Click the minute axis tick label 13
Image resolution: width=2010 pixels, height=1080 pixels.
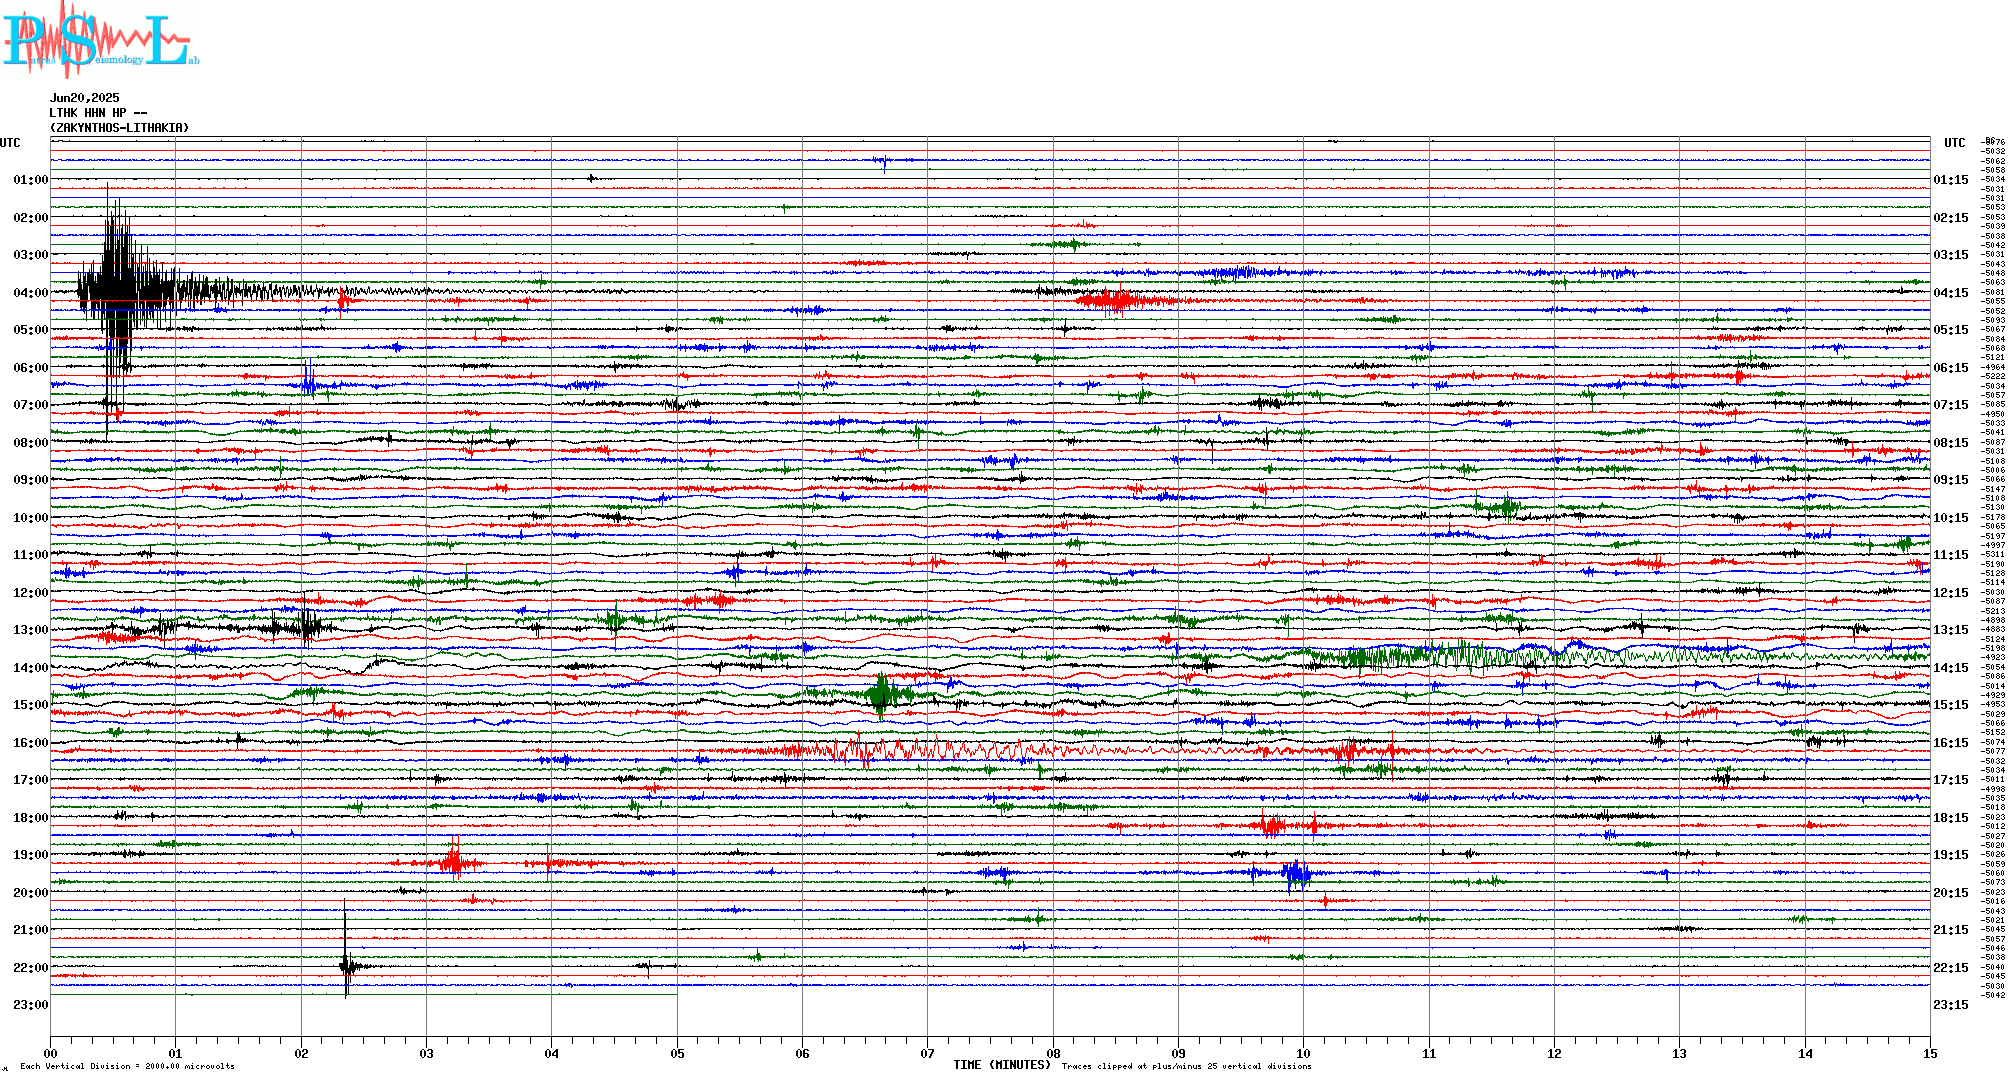(x=1680, y=1053)
